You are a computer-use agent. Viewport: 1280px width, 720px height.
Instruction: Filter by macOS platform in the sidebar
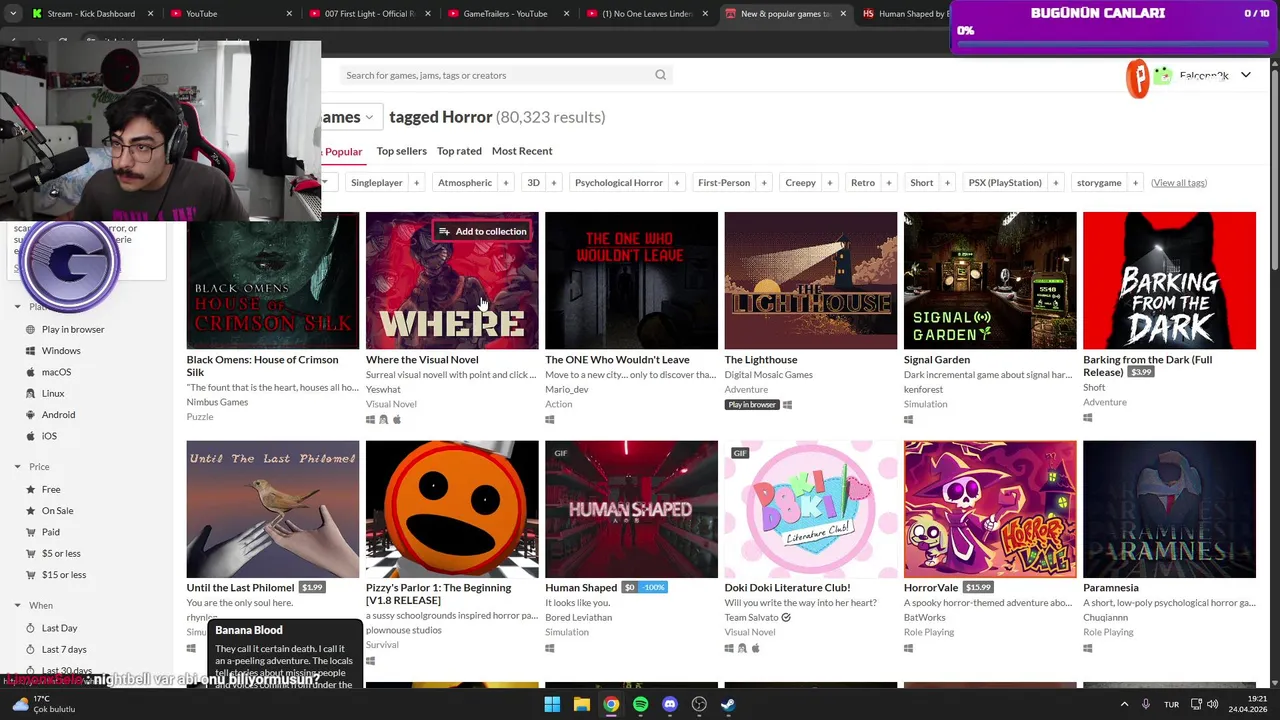point(56,372)
